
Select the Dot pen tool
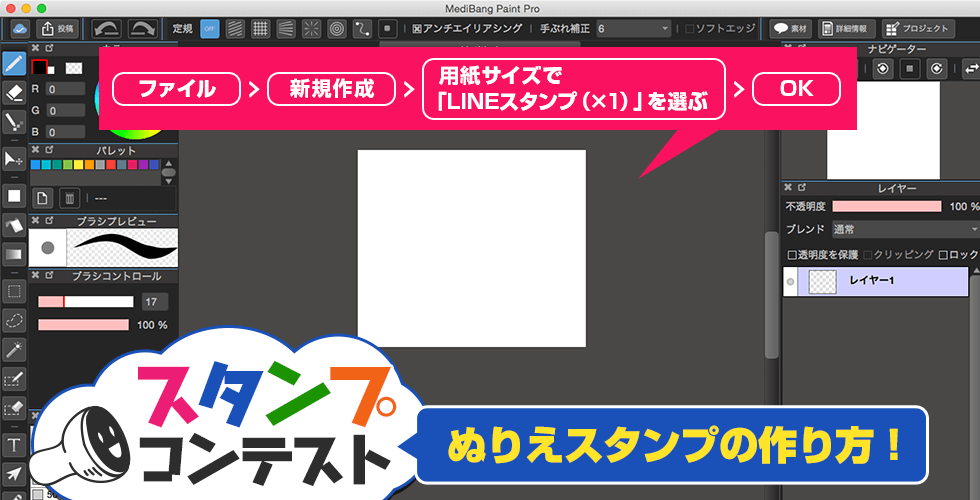(14, 121)
